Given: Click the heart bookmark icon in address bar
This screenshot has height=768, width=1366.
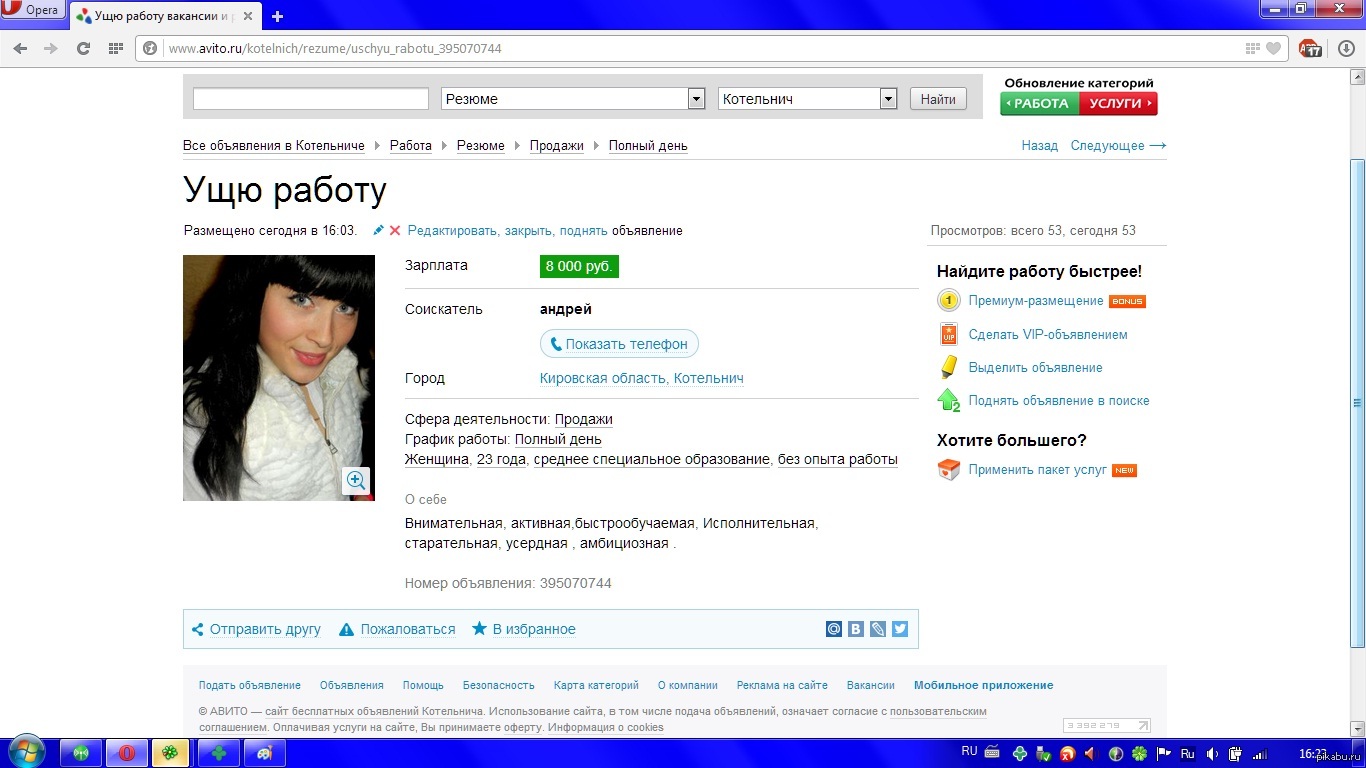Looking at the screenshot, I should tap(1273, 48).
